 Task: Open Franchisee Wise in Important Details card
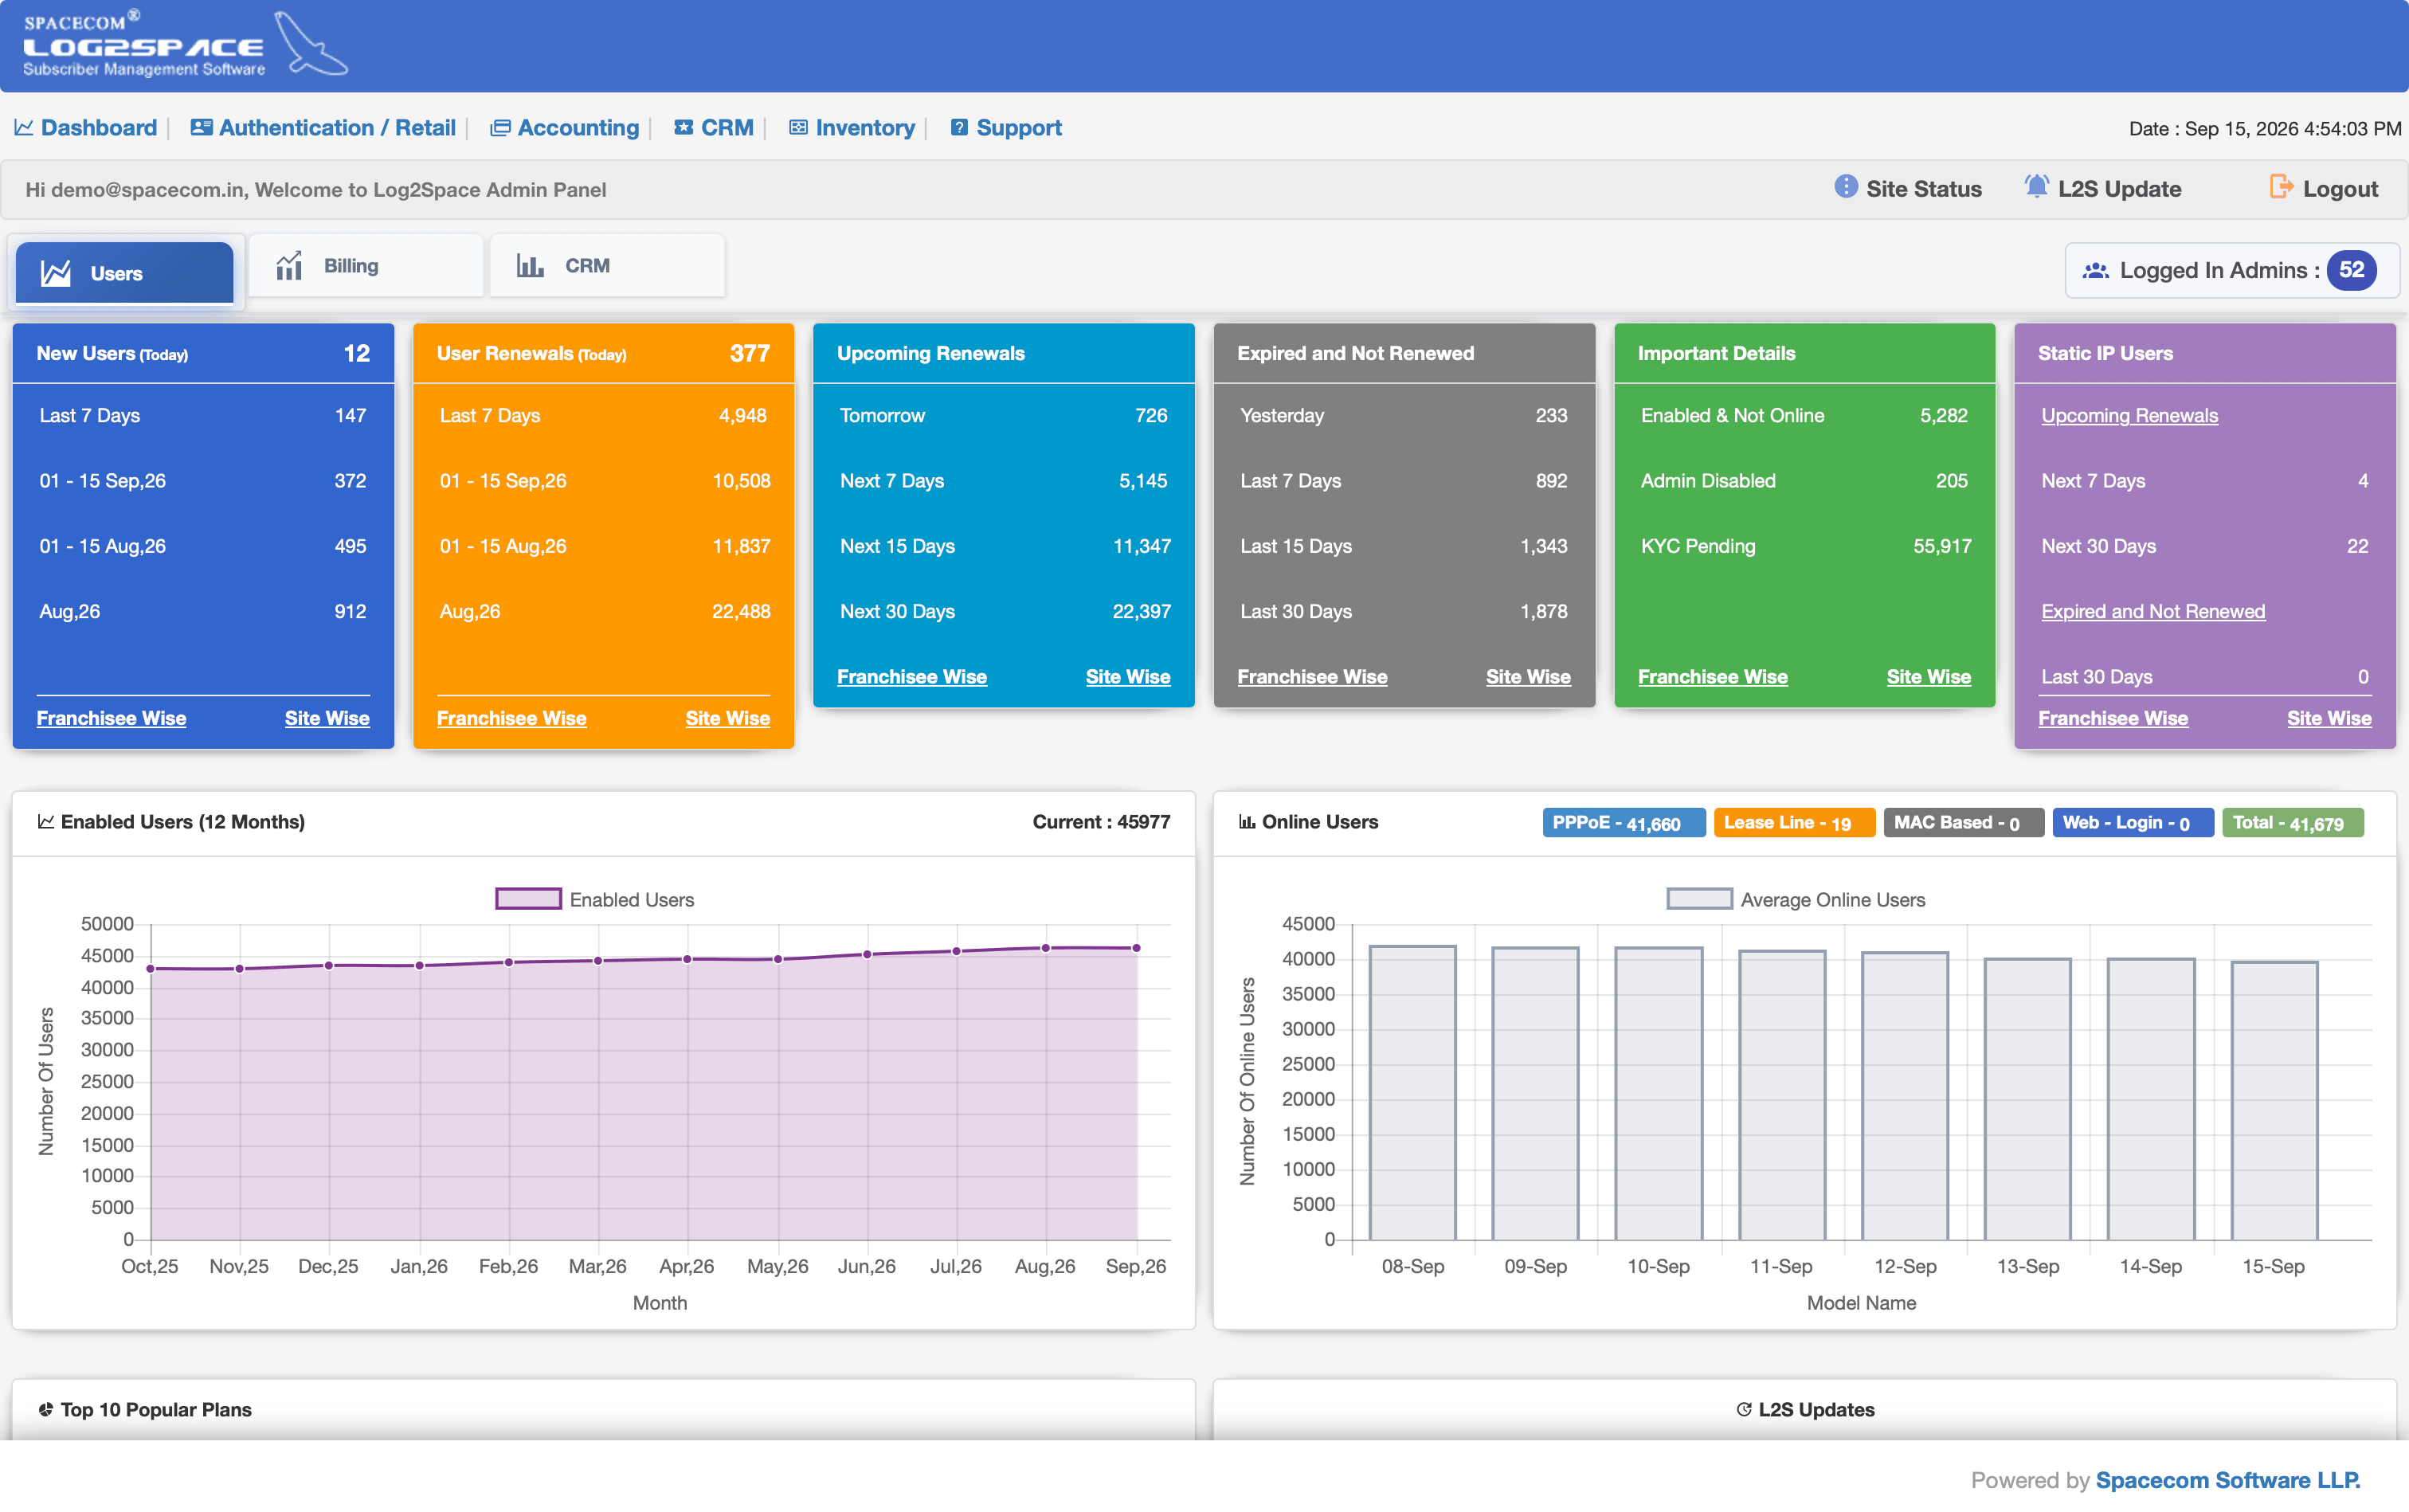1712,677
